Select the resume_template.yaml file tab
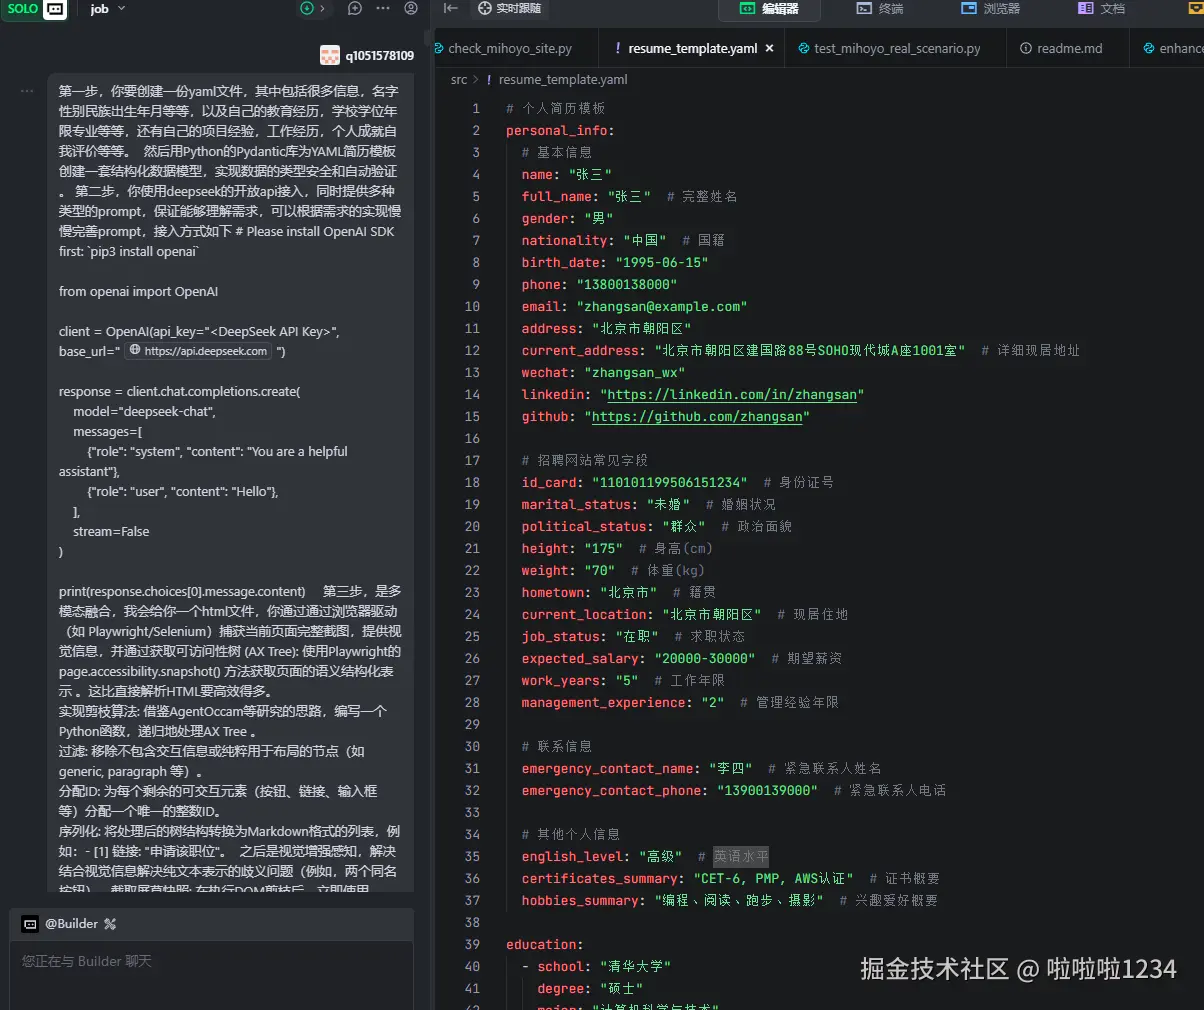The height and width of the screenshot is (1010, 1204). point(692,48)
